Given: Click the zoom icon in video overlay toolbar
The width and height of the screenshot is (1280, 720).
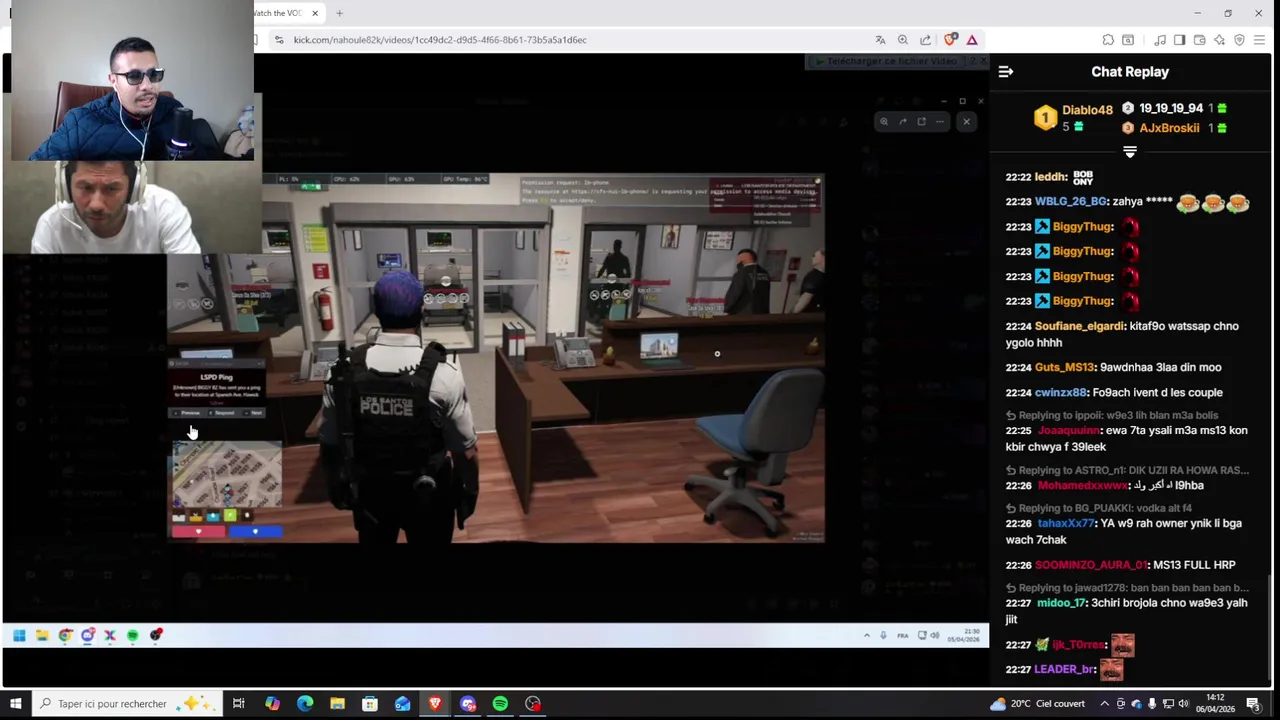Looking at the screenshot, I should tap(884, 122).
